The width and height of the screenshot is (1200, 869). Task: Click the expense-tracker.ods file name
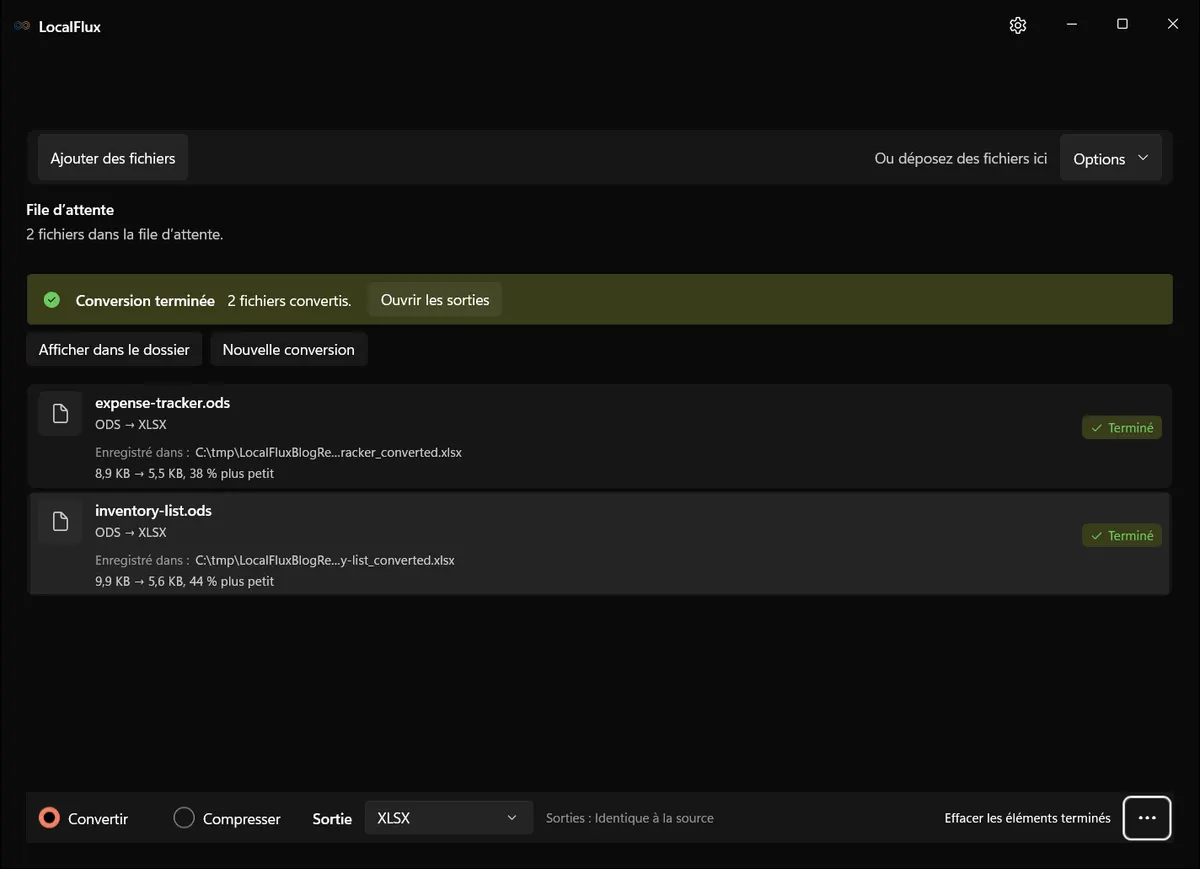pos(163,403)
